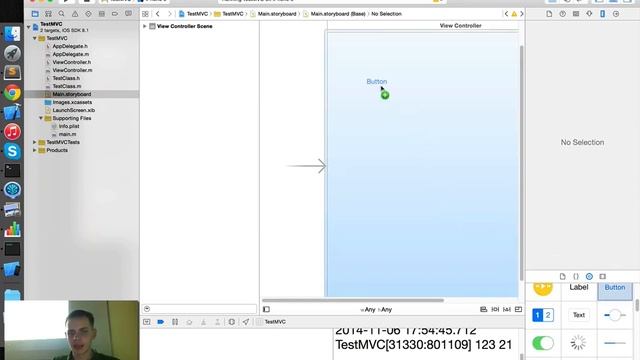640x360 pixels.
Task: Select Main.storyboard in navigator
Action: (x=71, y=94)
